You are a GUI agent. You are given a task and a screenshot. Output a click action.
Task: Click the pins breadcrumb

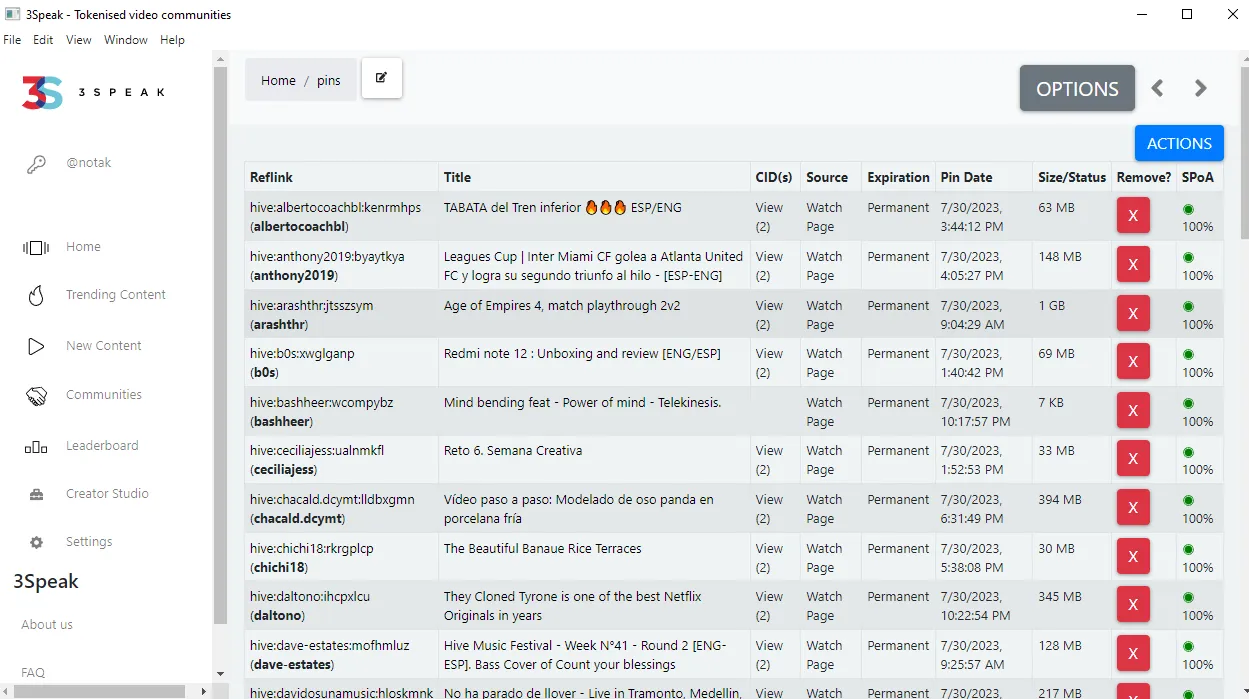[329, 81]
